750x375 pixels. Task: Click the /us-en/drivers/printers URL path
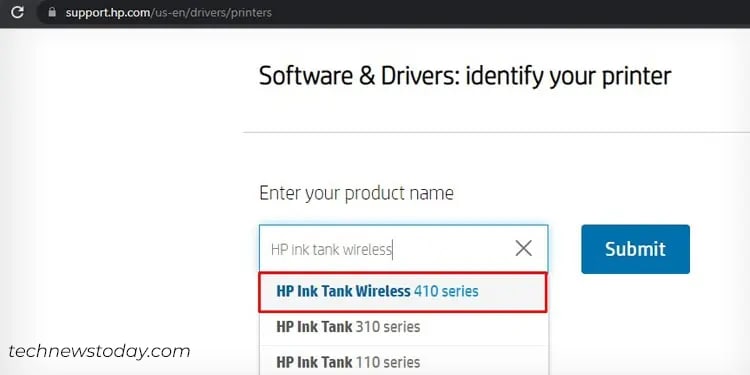[x=211, y=12]
